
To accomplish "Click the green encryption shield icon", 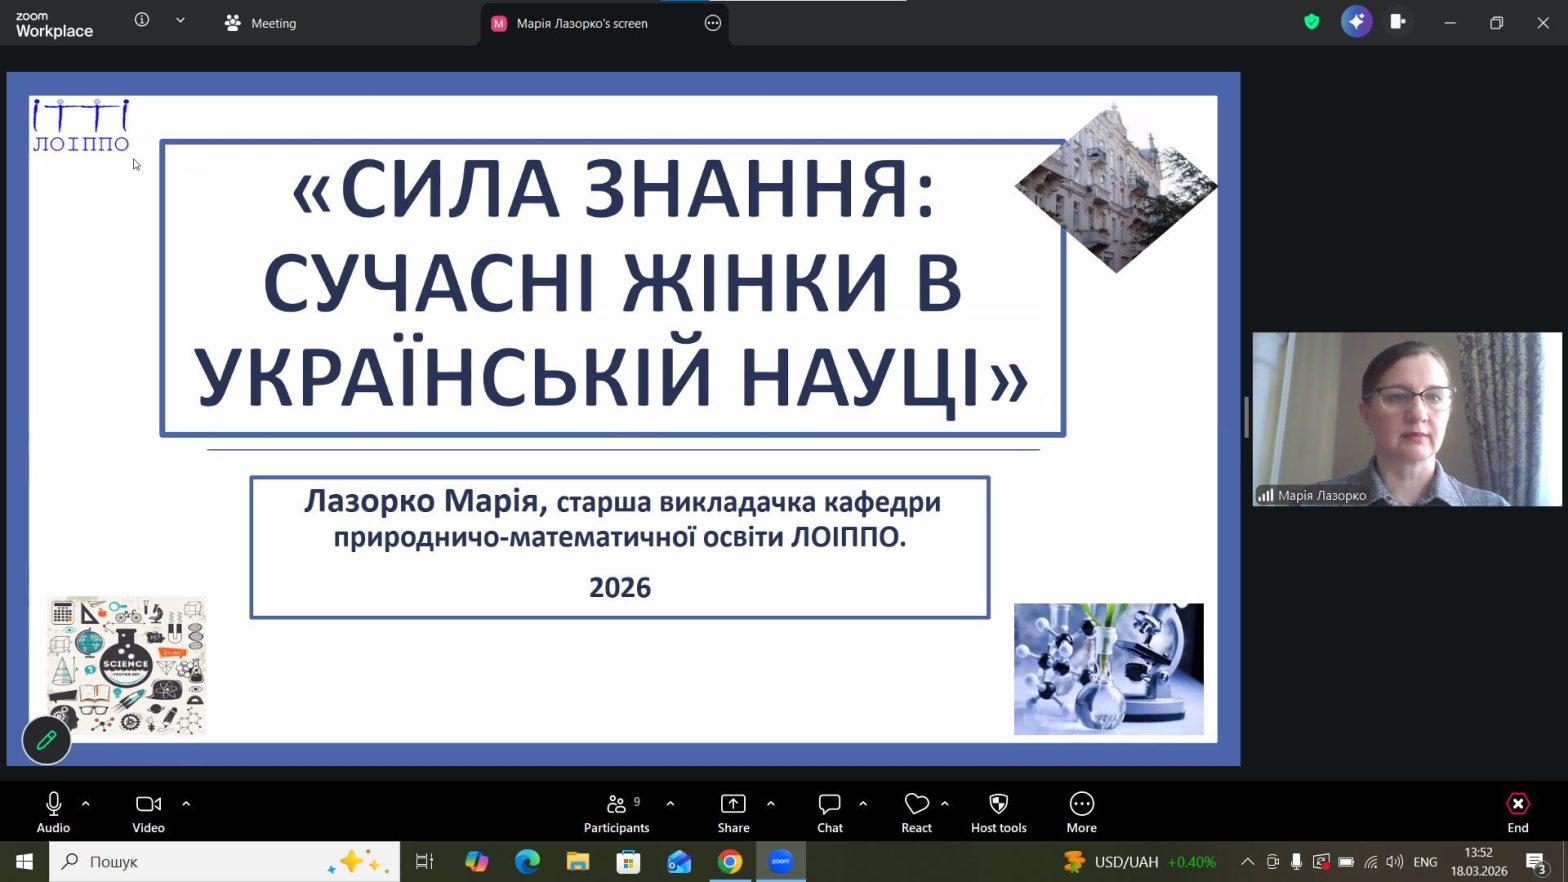I will tap(1311, 22).
